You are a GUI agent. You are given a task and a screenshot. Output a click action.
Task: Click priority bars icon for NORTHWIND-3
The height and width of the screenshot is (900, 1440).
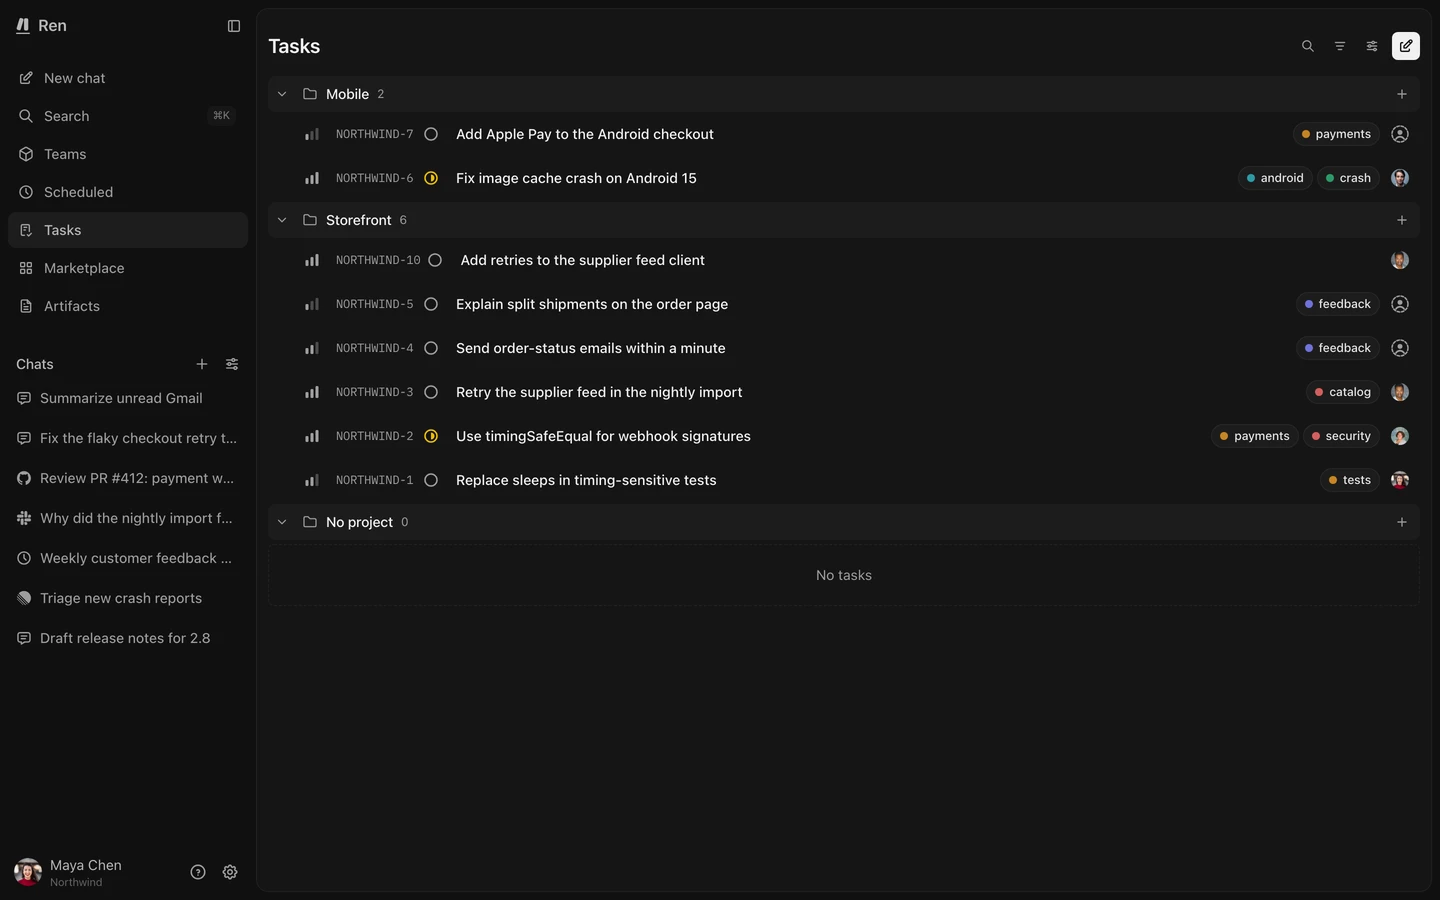pos(312,392)
